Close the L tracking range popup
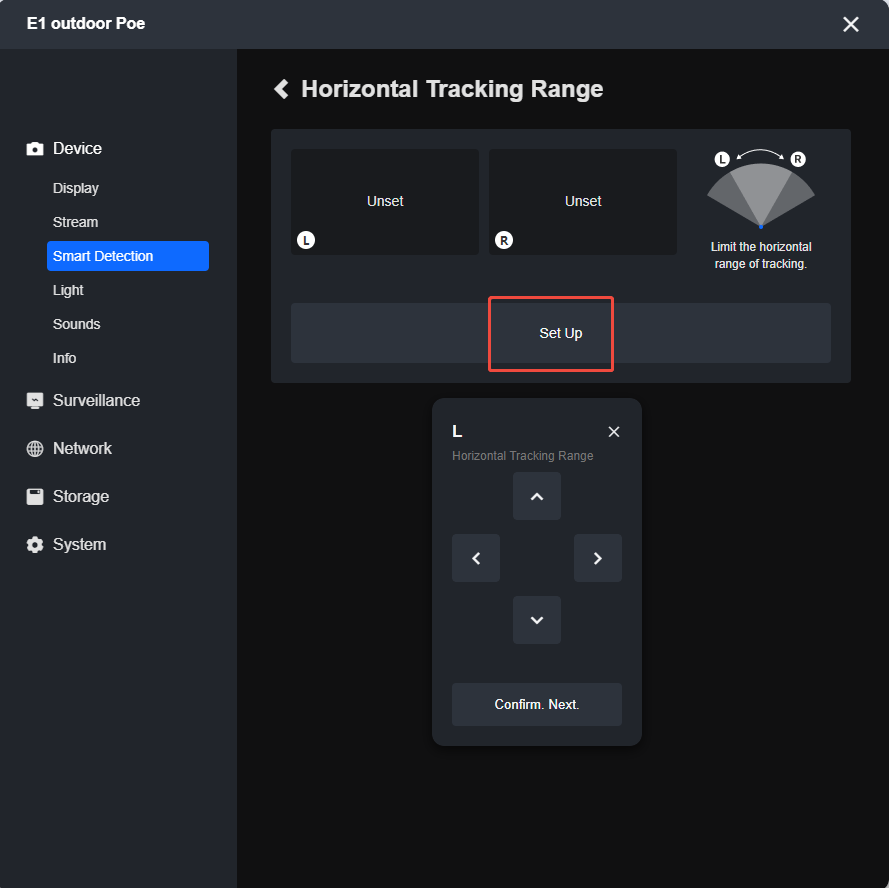The width and height of the screenshot is (889, 888). 613,432
